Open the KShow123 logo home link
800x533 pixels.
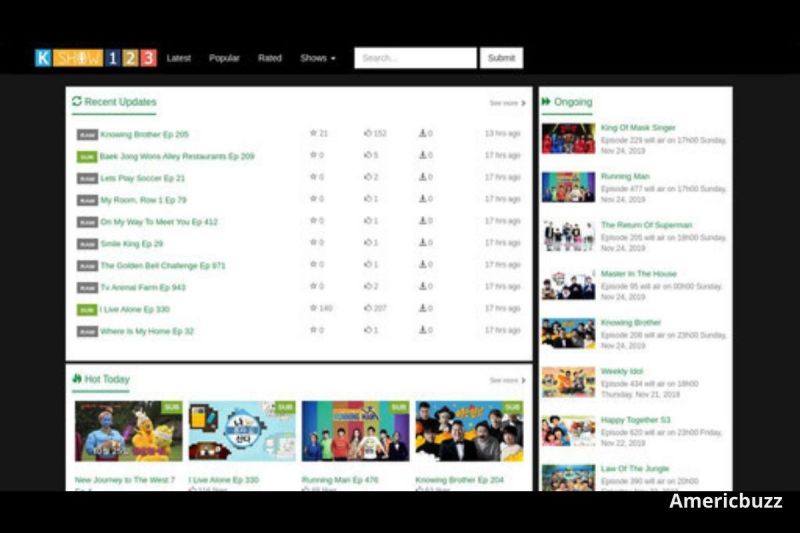coord(95,58)
